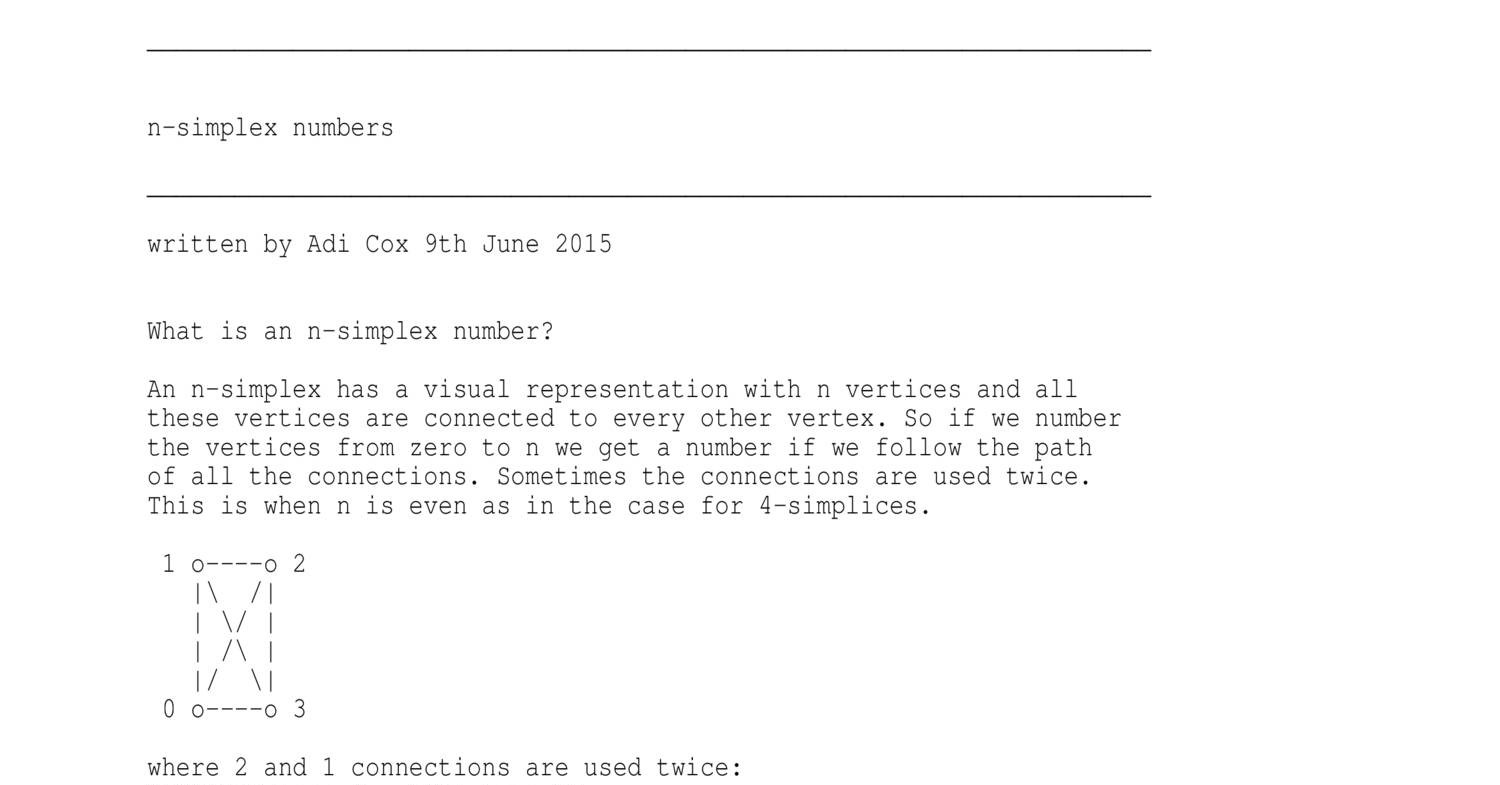Click the sentence "Sometimes the connections are used twice"

790,477
